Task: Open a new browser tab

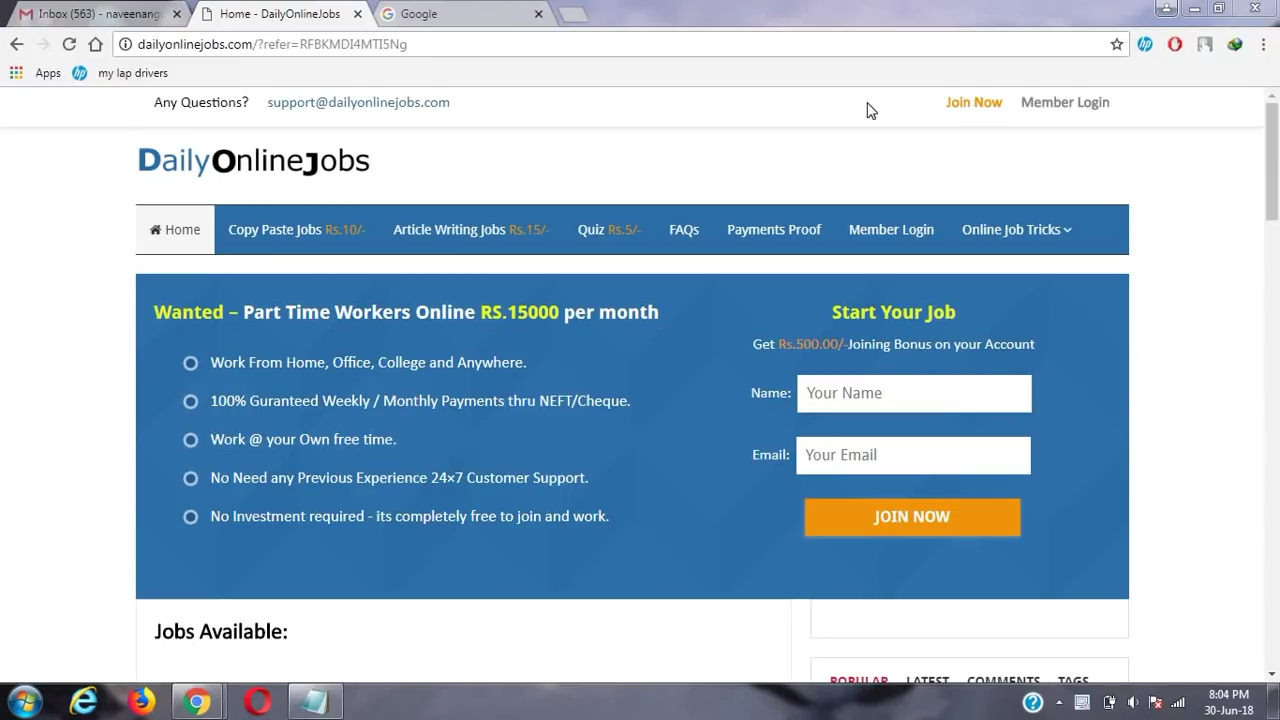Action: tap(573, 14)
